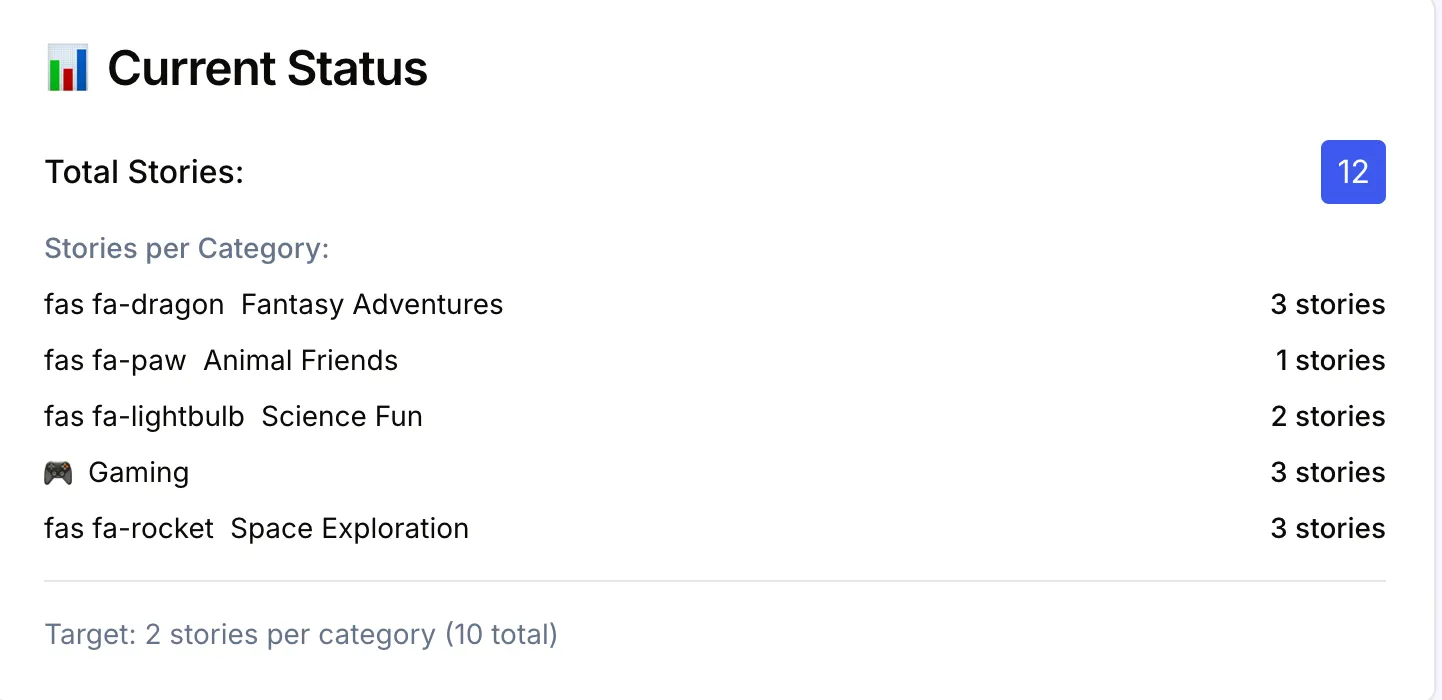Click the fa-paw icon placeholder for Animal Friends
The image size is (1442, 700).
[115, 360]
